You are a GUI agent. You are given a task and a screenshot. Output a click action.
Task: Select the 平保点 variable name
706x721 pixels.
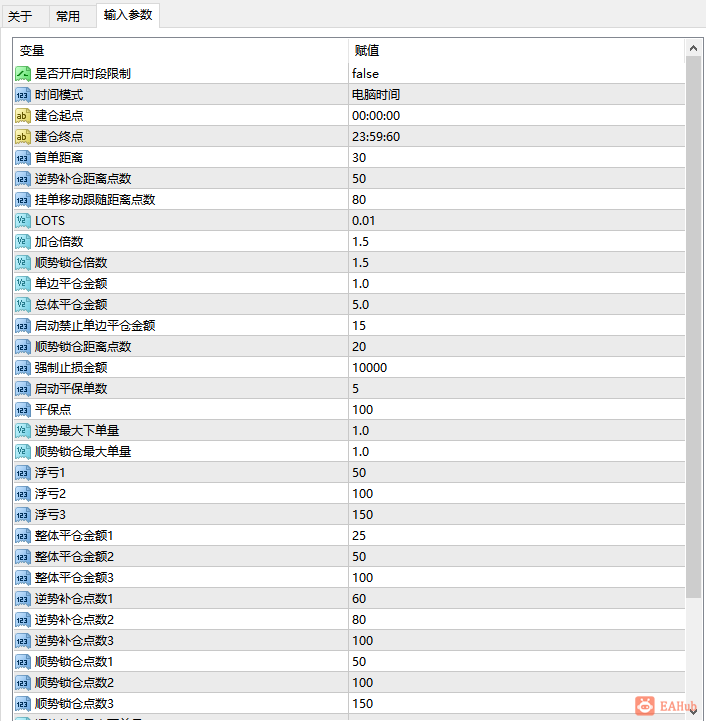point(53,410)
